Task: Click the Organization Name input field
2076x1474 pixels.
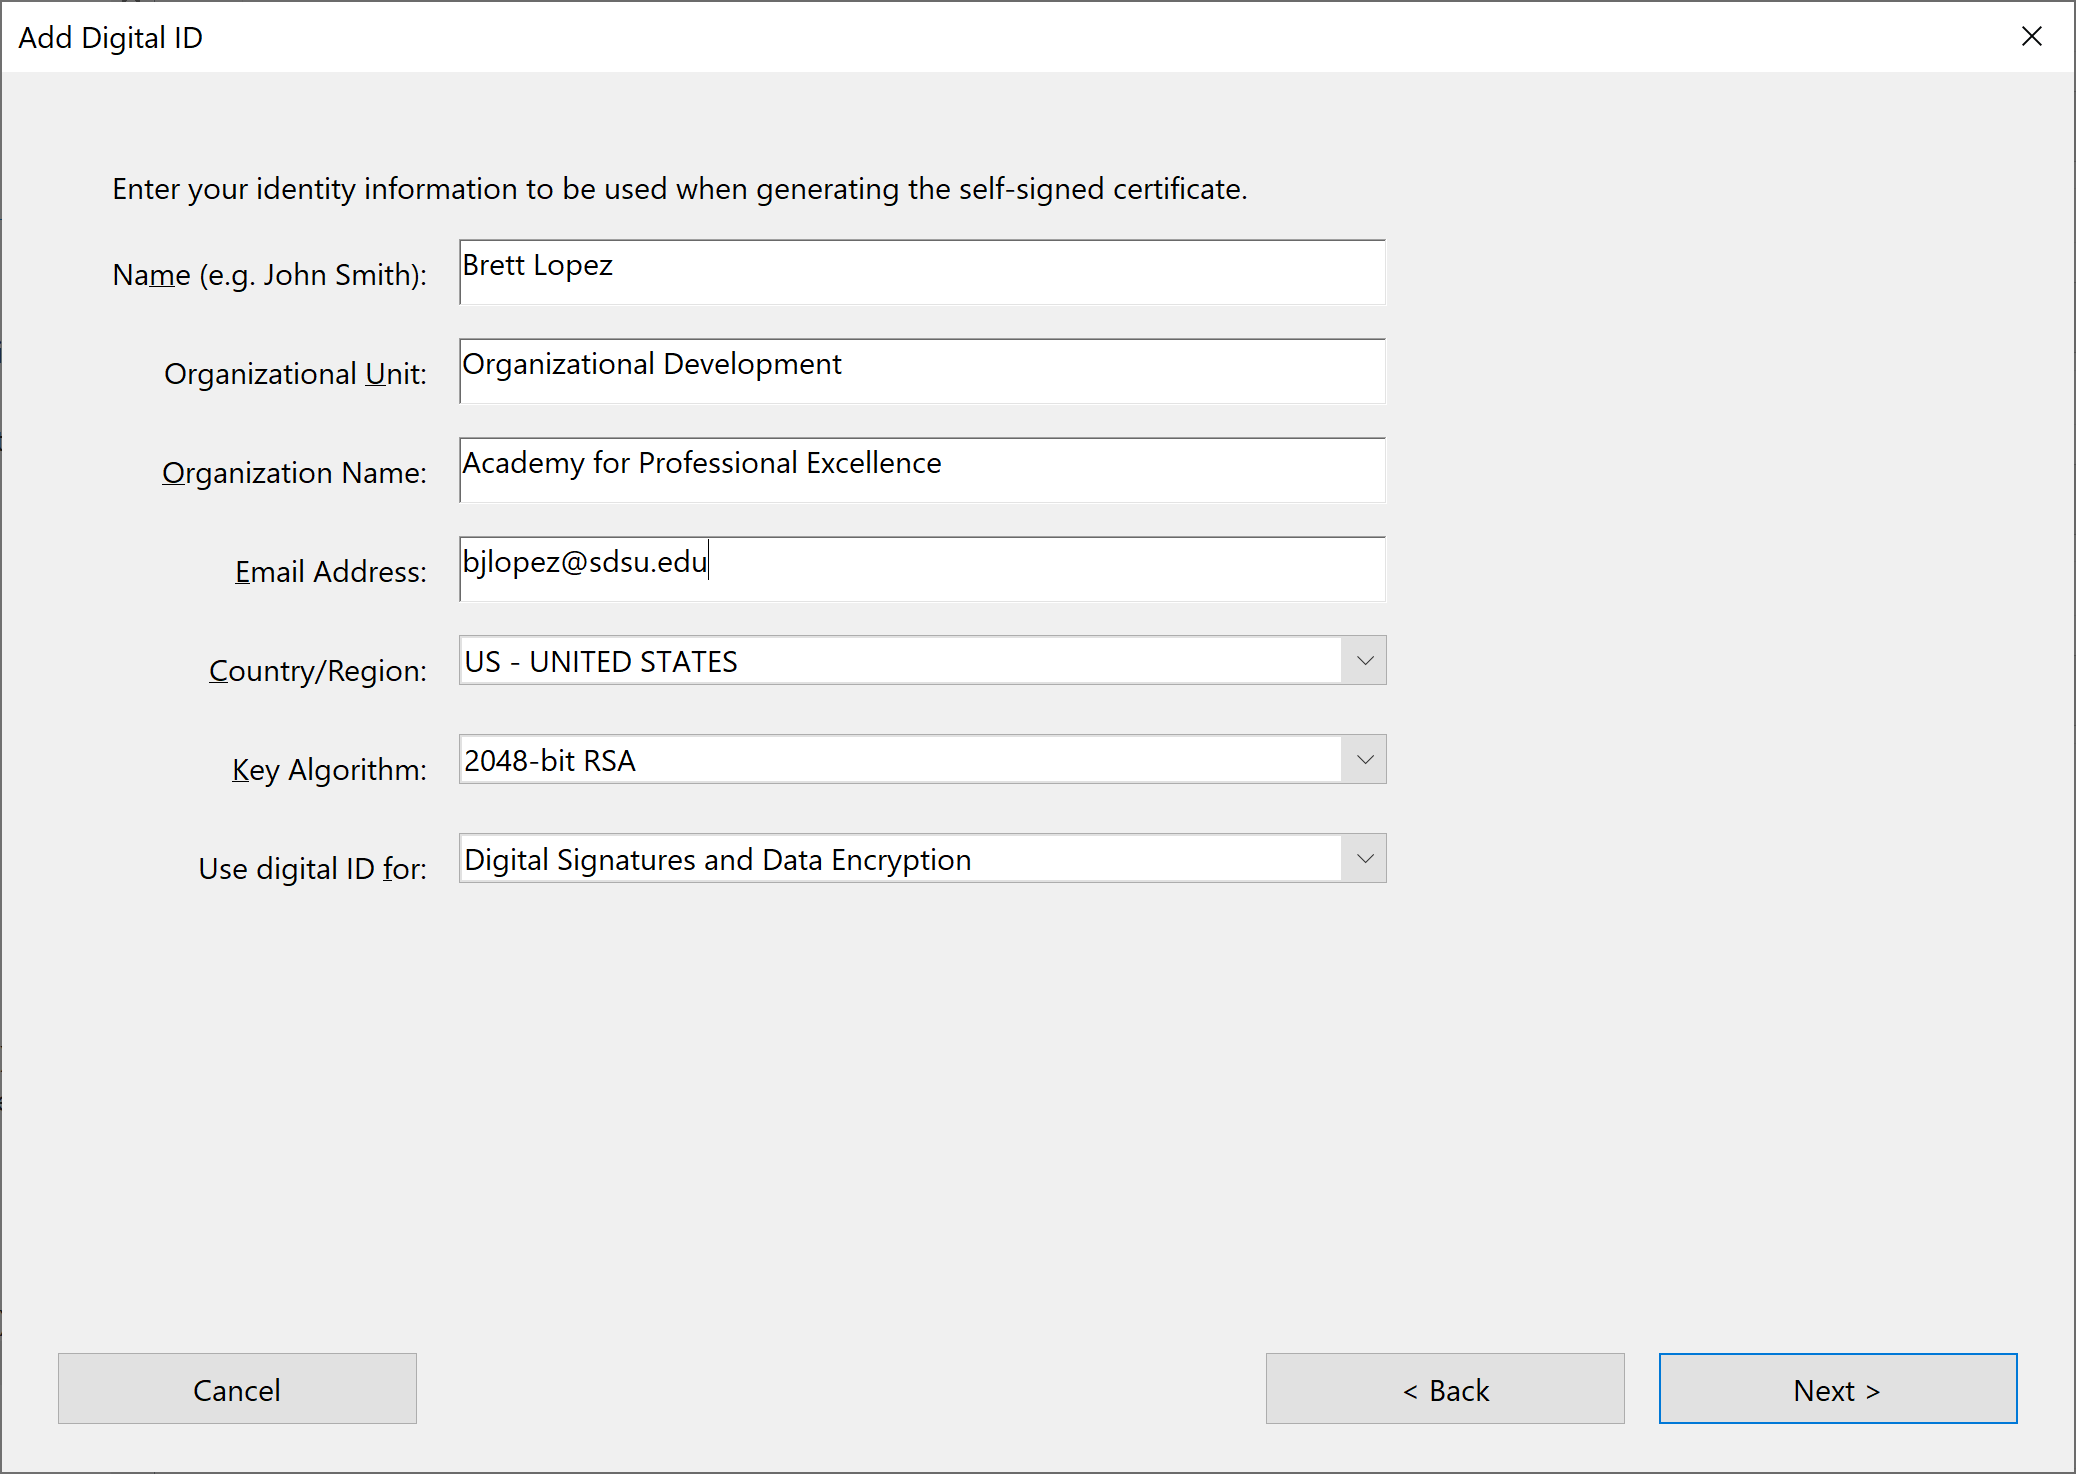Action: pos(921,470)
